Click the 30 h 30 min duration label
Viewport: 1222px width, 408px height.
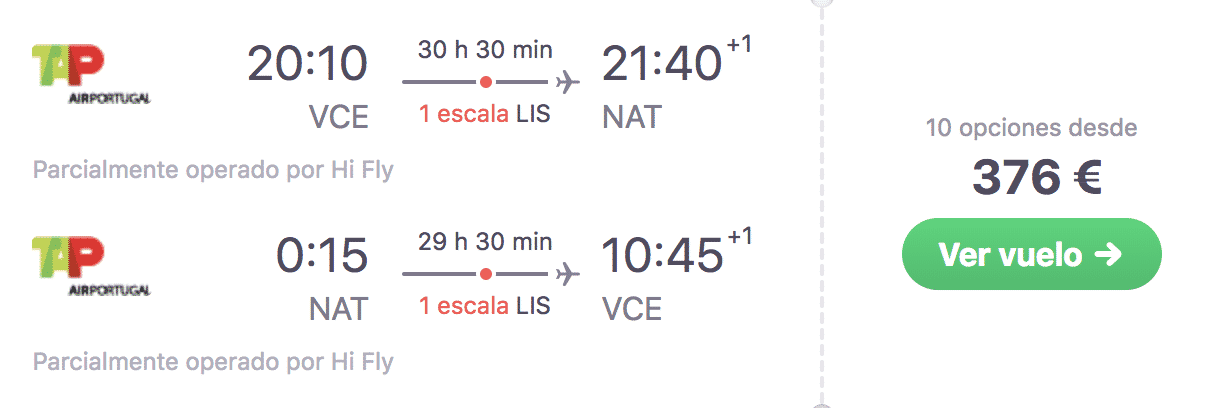click(485, 50)
